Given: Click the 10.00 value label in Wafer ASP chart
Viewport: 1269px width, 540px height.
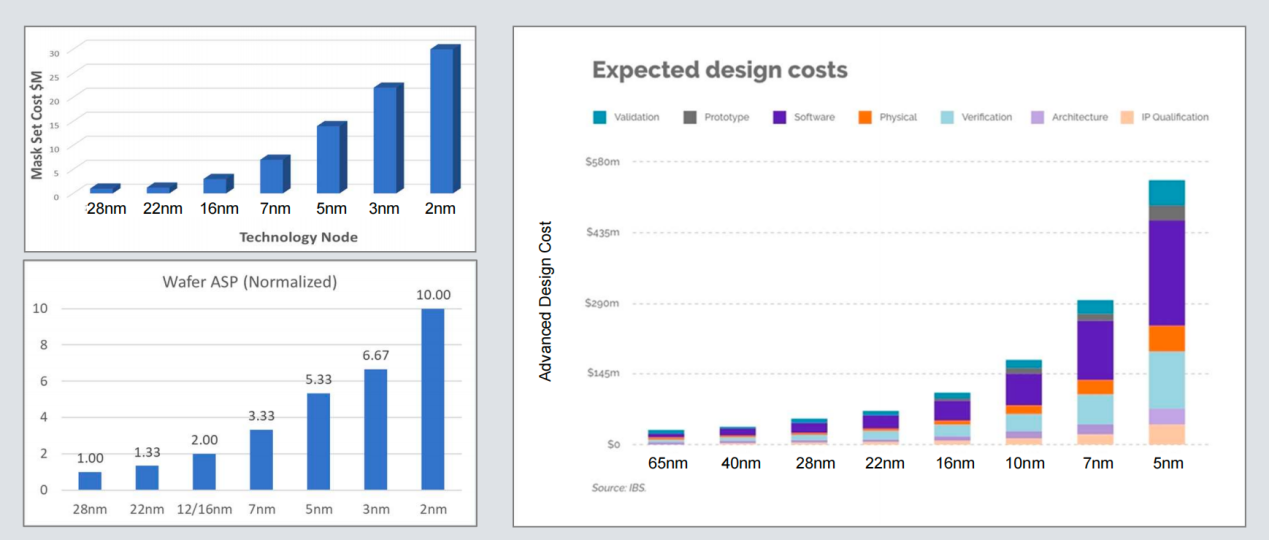Looking at the screenshot, I should pyautogui.click(x=433, y=295).
